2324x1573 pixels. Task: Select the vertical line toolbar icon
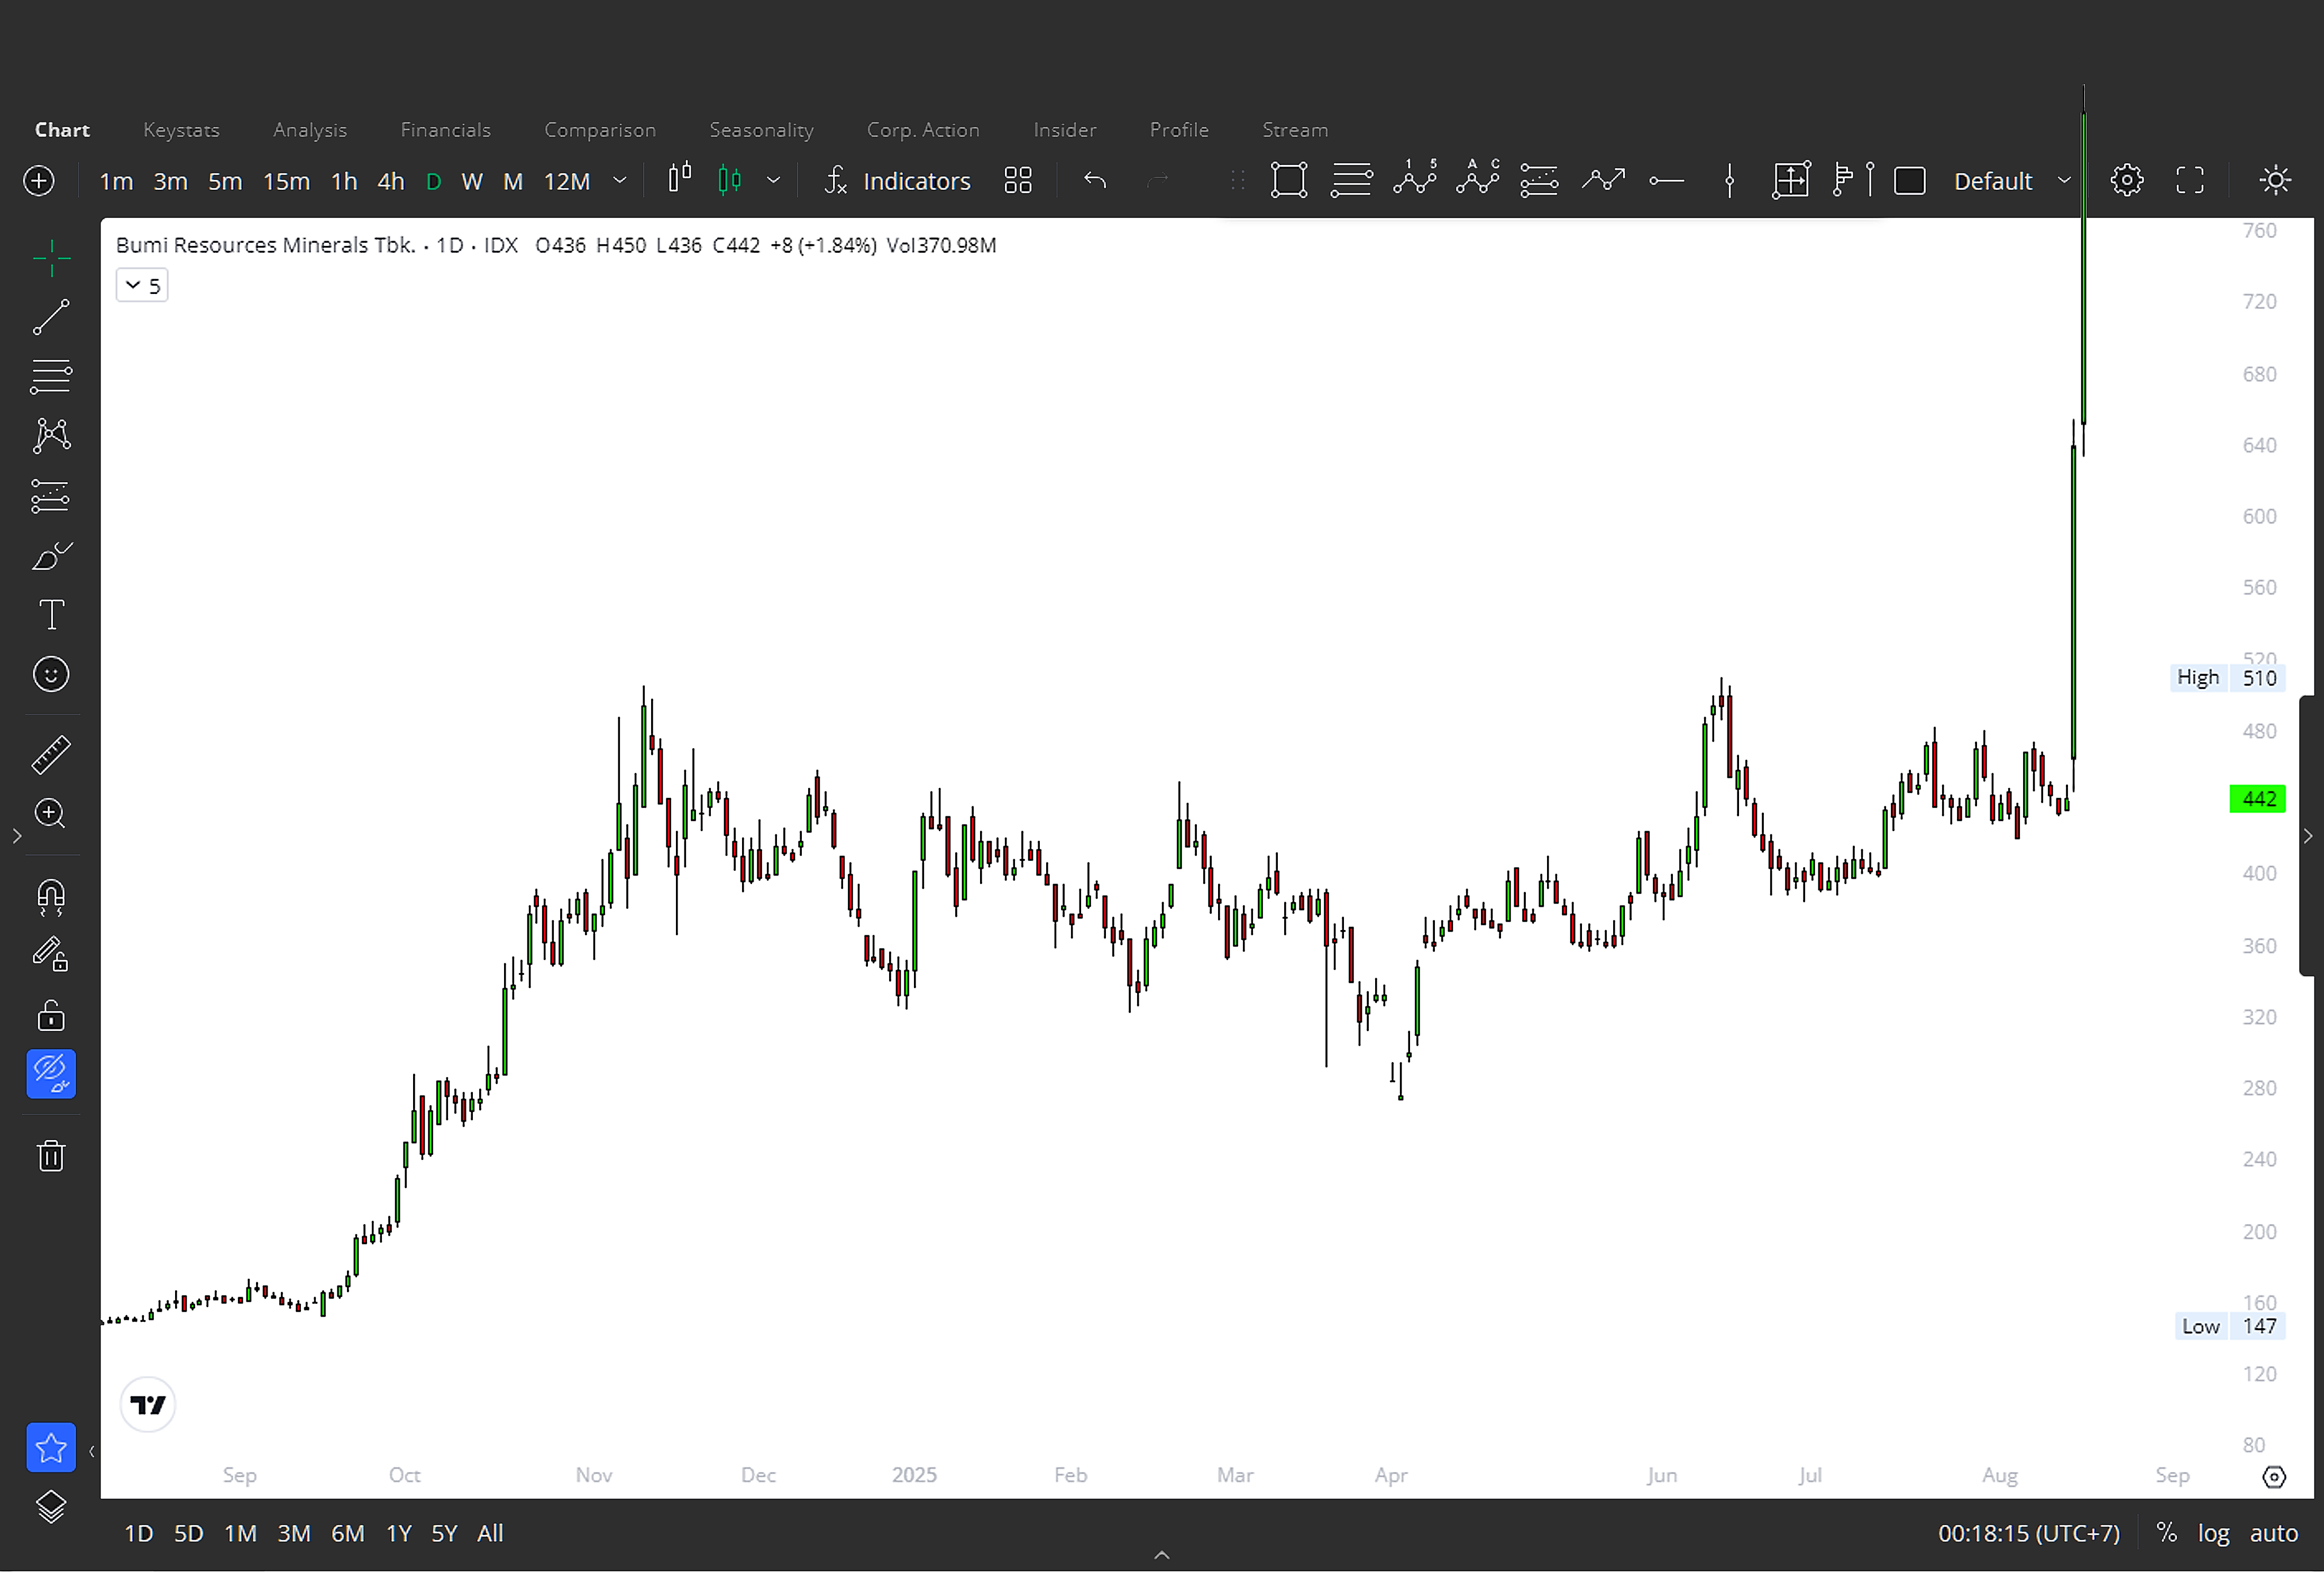coord(1730,181)
